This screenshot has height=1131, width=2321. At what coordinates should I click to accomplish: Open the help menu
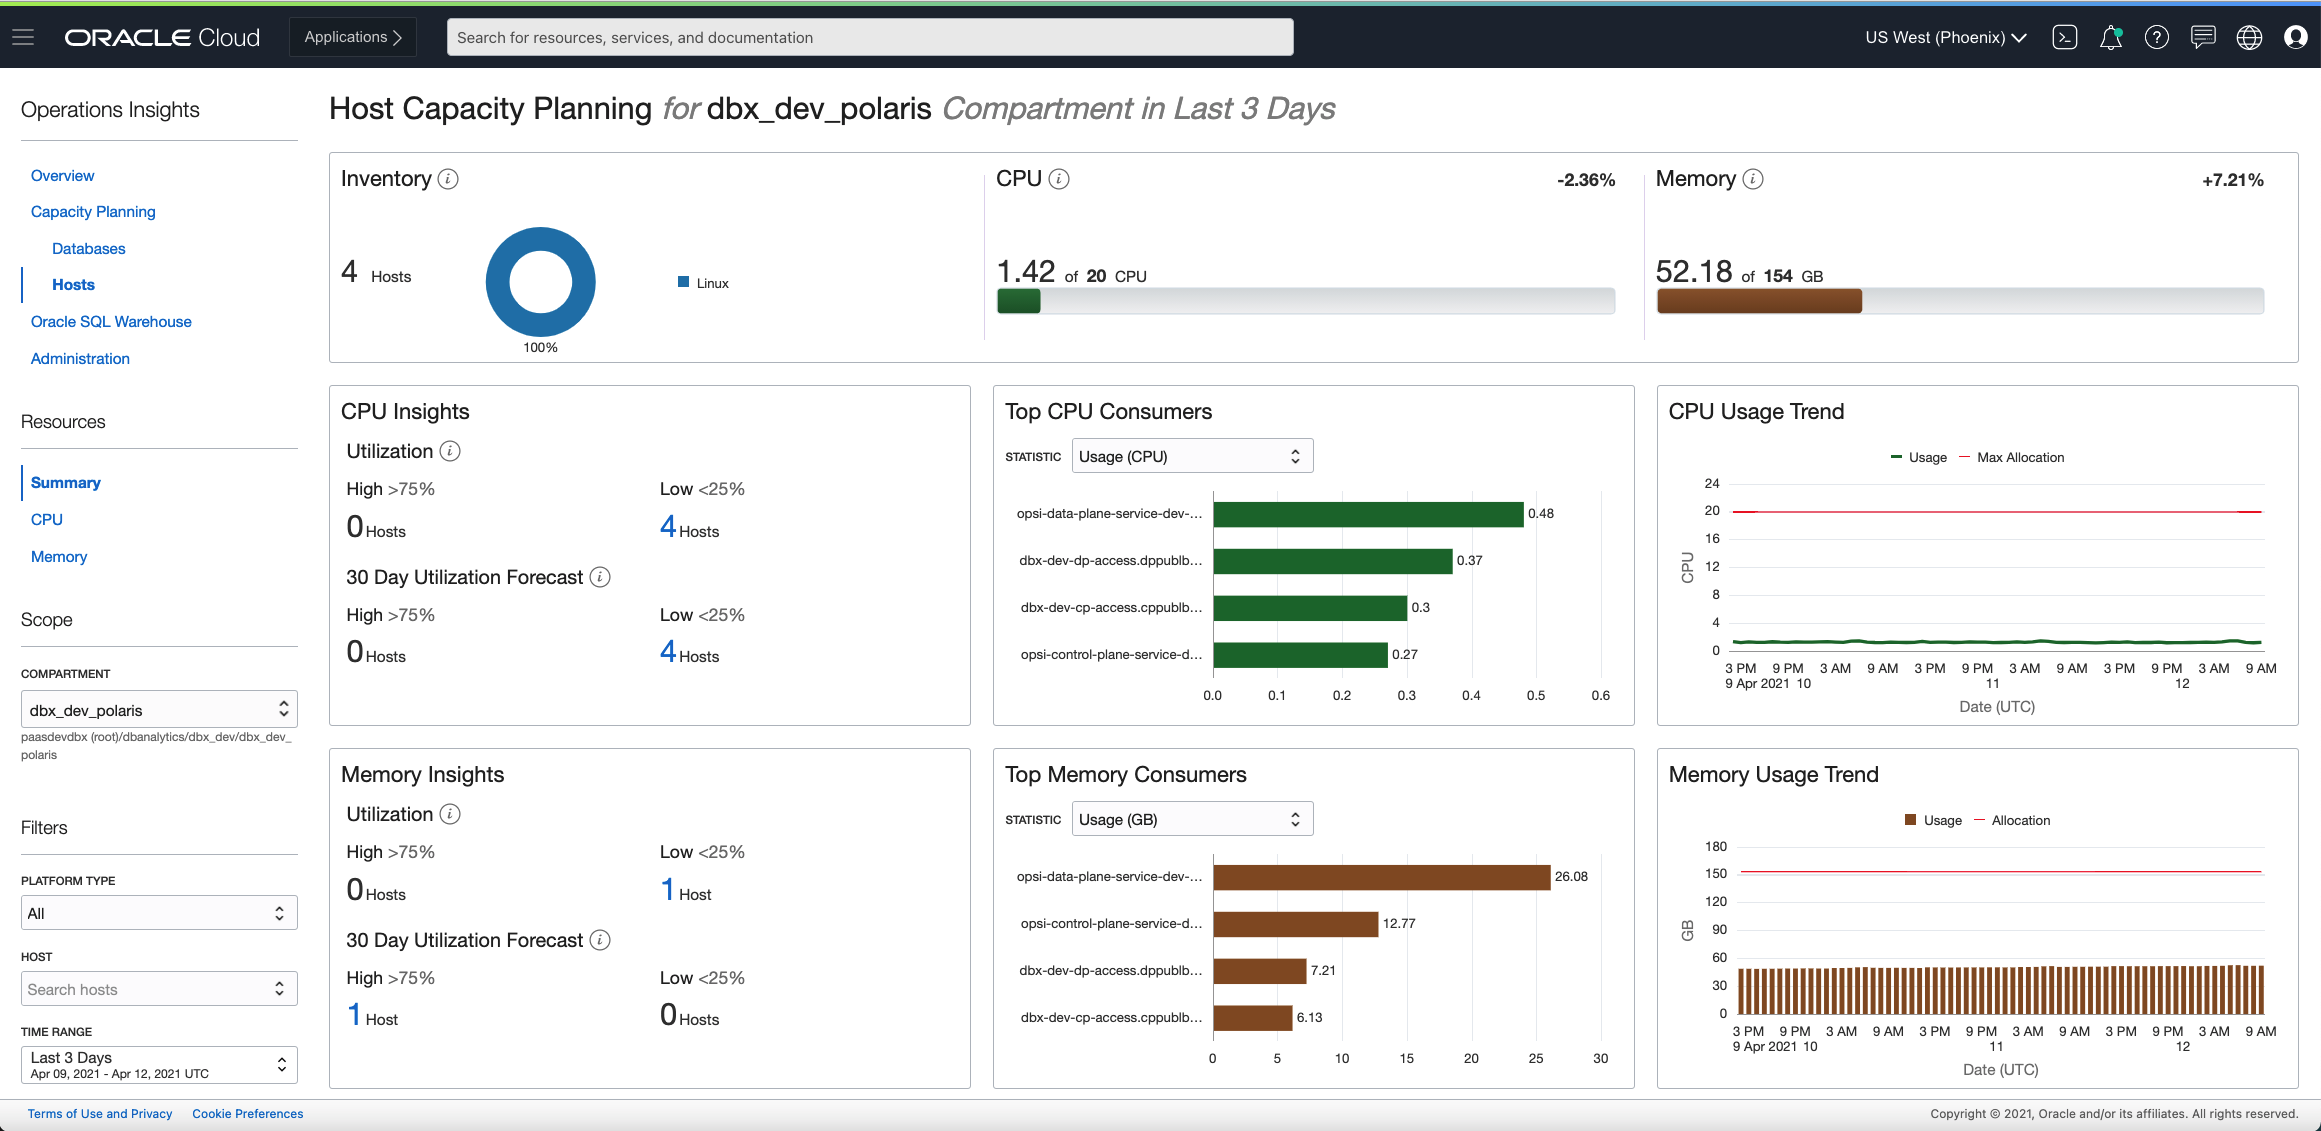click(x=2157, y=37)
